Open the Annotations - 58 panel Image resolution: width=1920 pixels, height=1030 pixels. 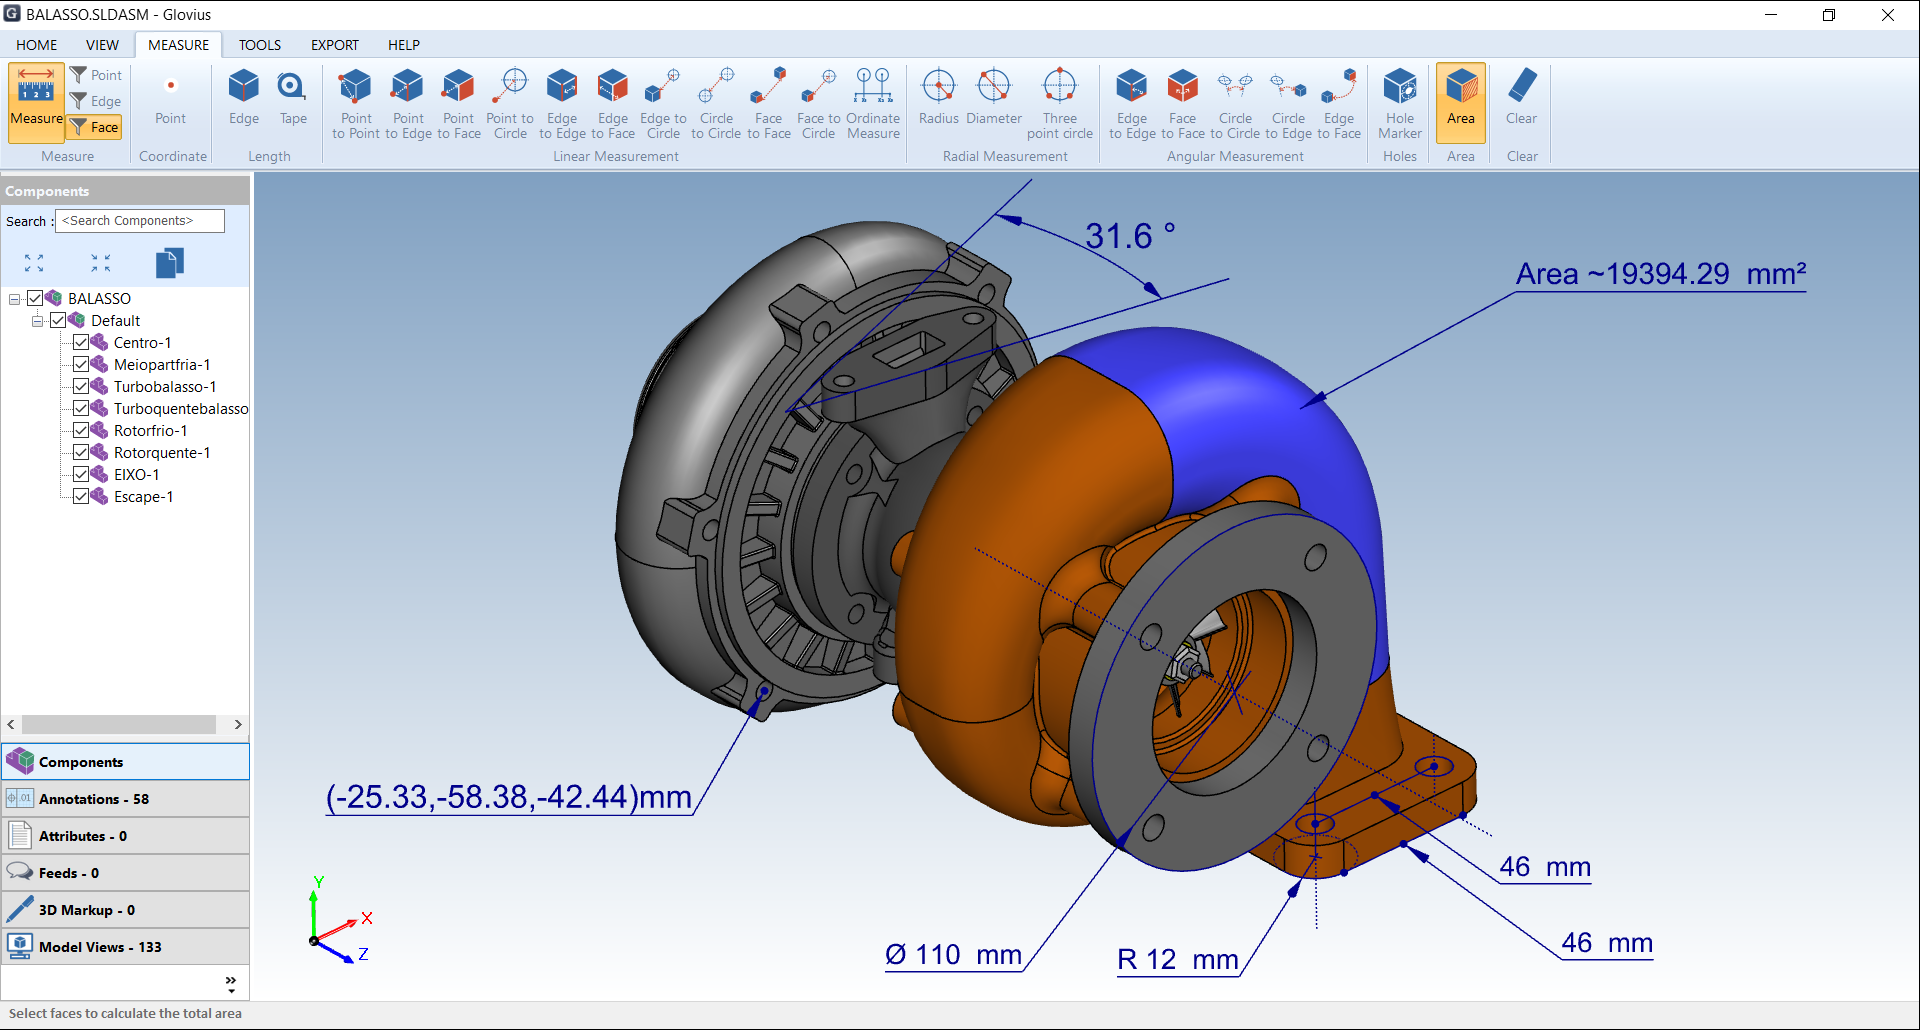click(126, 799)
